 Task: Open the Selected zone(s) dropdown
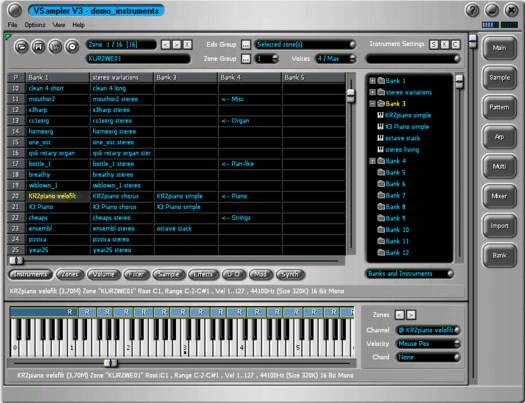(305, 45)
